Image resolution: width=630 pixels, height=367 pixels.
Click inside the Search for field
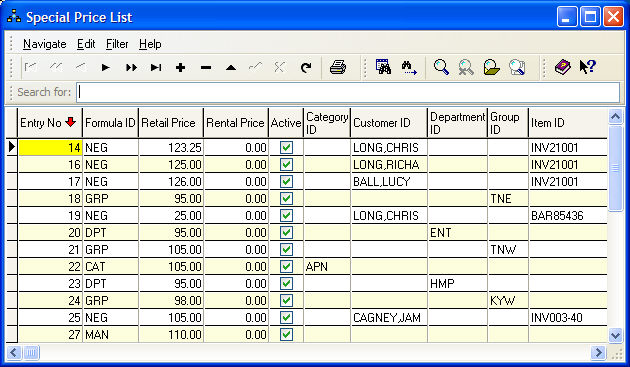[x=348, y=92]
